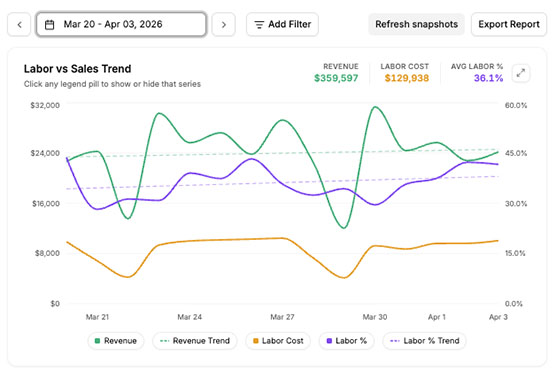
Task: Advance to next date range with right chevron
Action: 223,24
